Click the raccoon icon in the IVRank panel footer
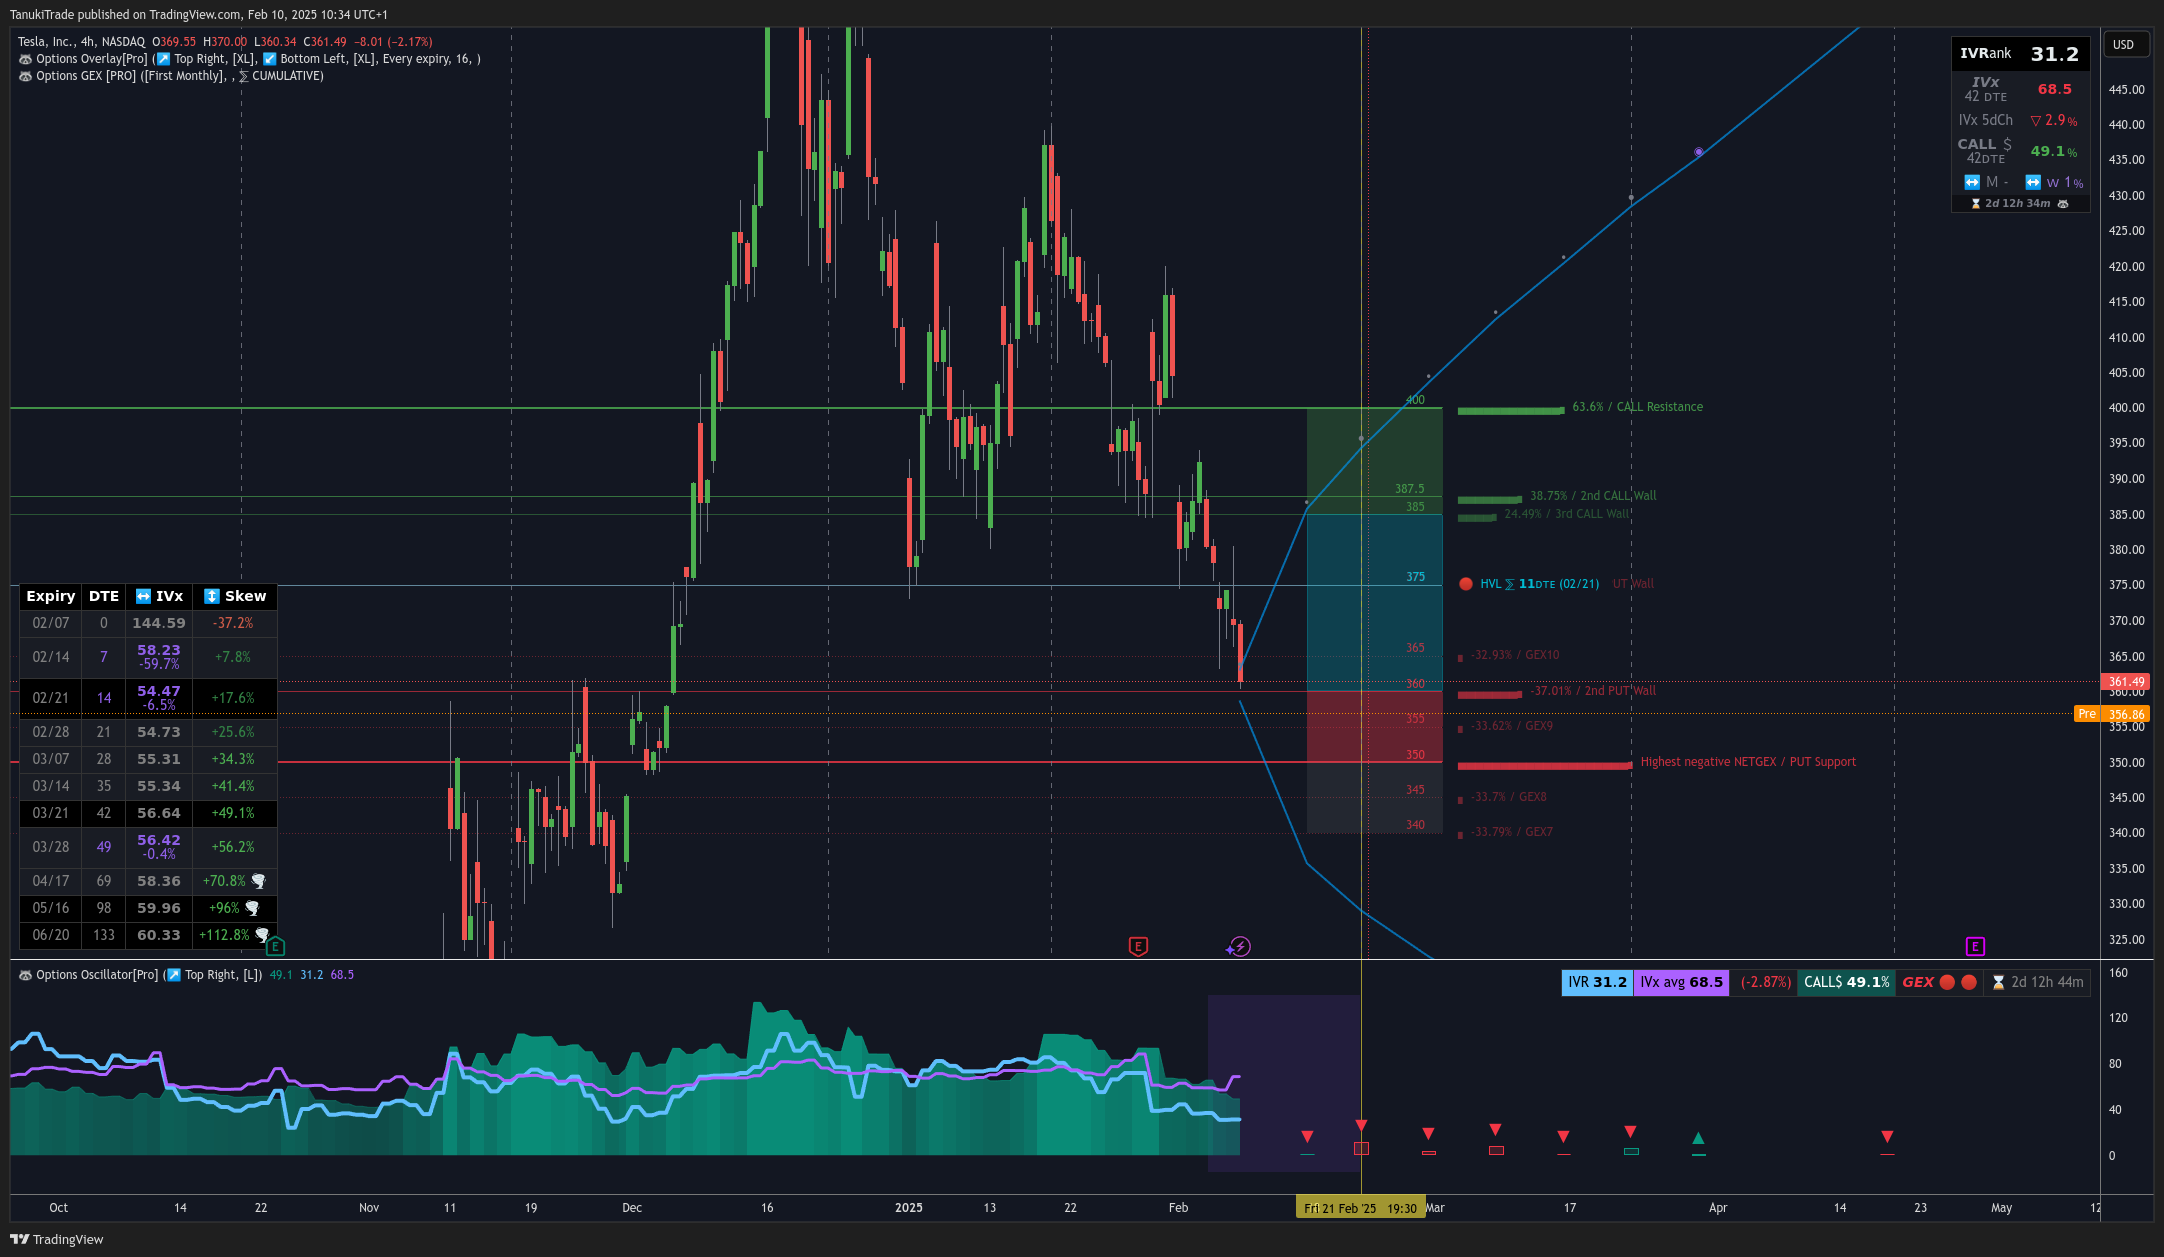Viewport: 2164px width, 1257px height. [2062, 203]
